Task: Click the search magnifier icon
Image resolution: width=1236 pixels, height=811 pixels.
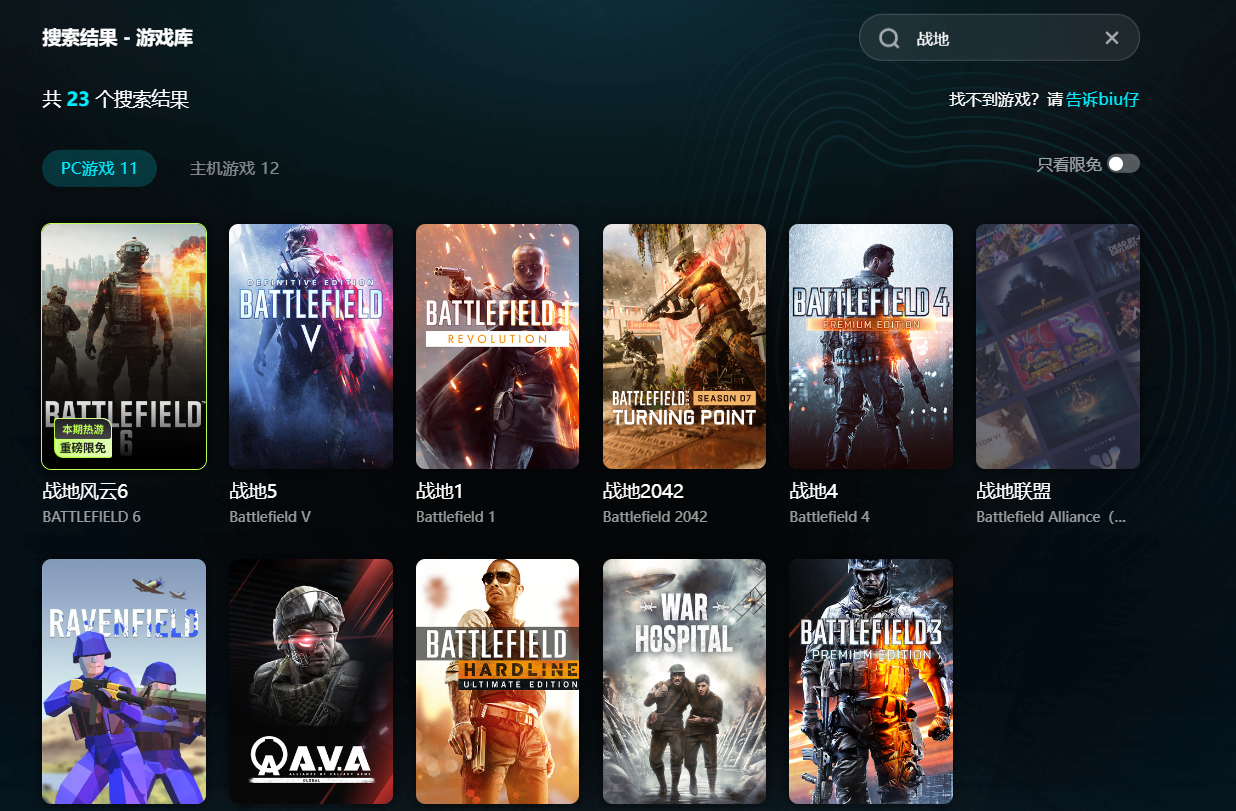Action: coord(889,38)
